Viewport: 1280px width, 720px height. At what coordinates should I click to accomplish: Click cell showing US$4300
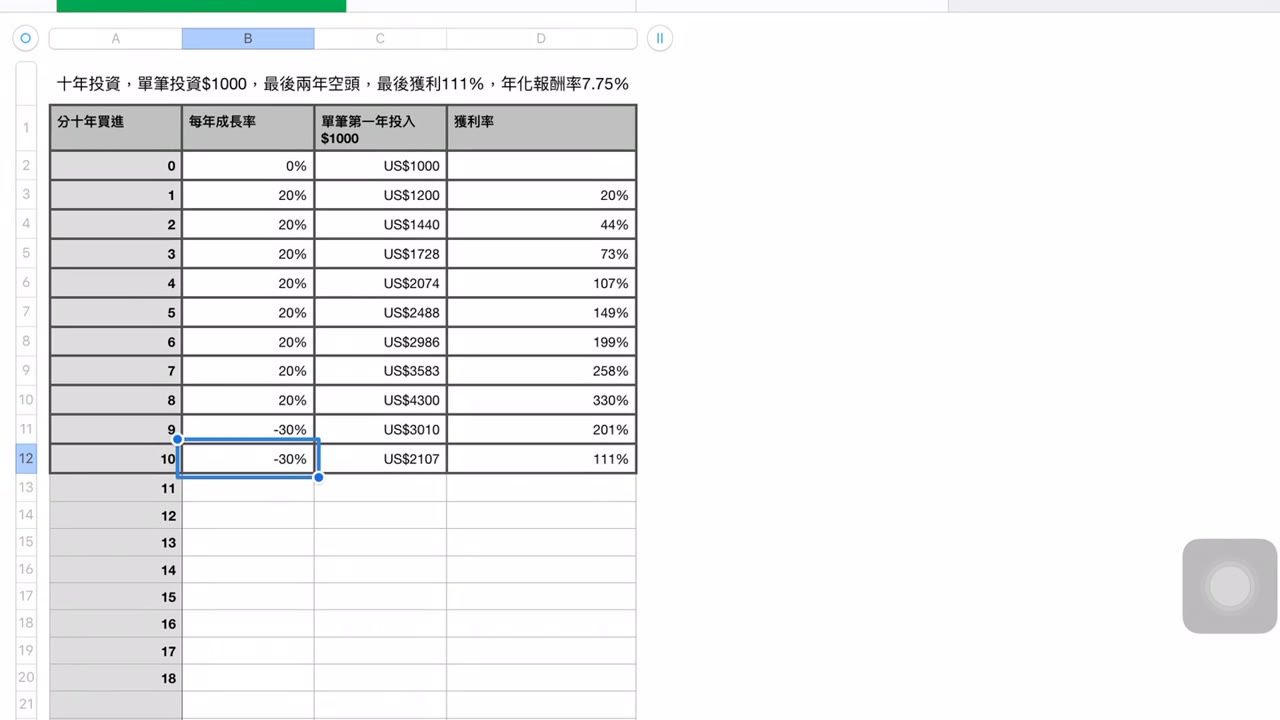point(380,400)
